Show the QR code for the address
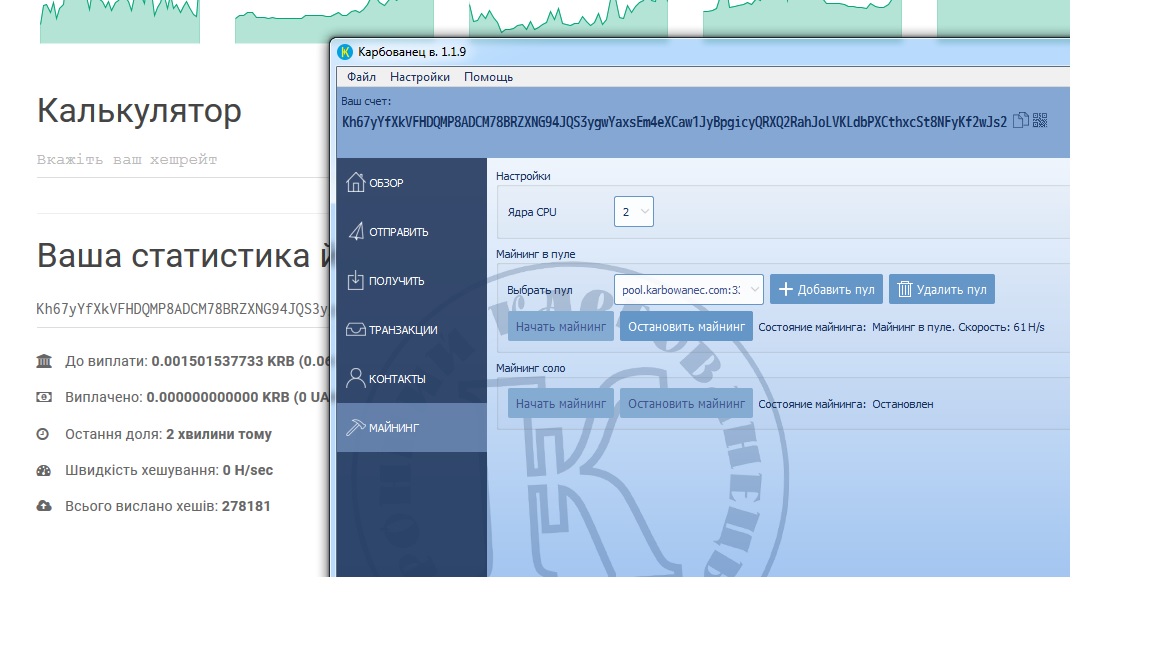Image resolution: width=1152 pixels, height=648 pixels. coord(1040,120)
